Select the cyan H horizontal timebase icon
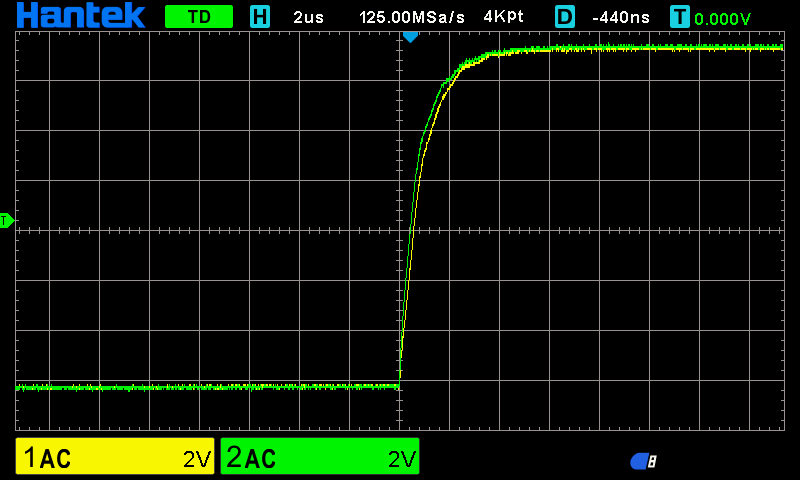Viewport: 800px width, 480px height. click(260, 17)
